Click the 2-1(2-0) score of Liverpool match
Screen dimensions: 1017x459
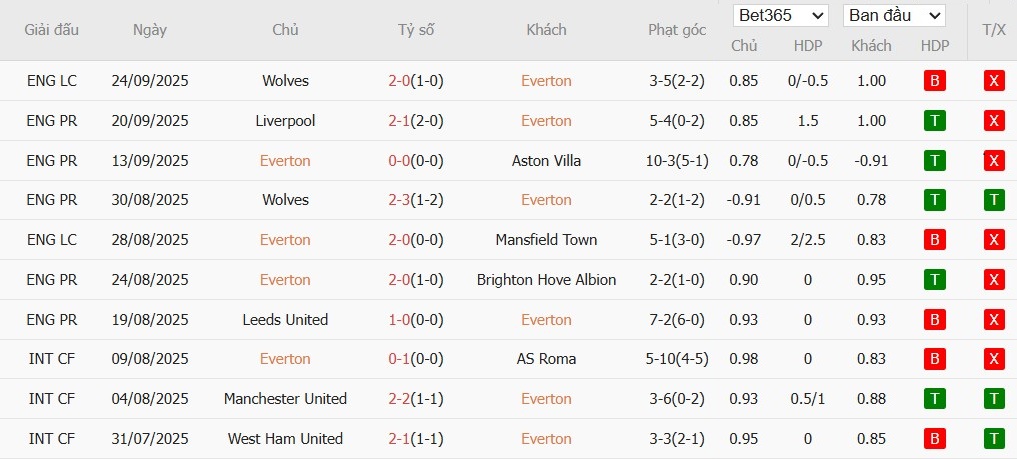pos(416,121)
